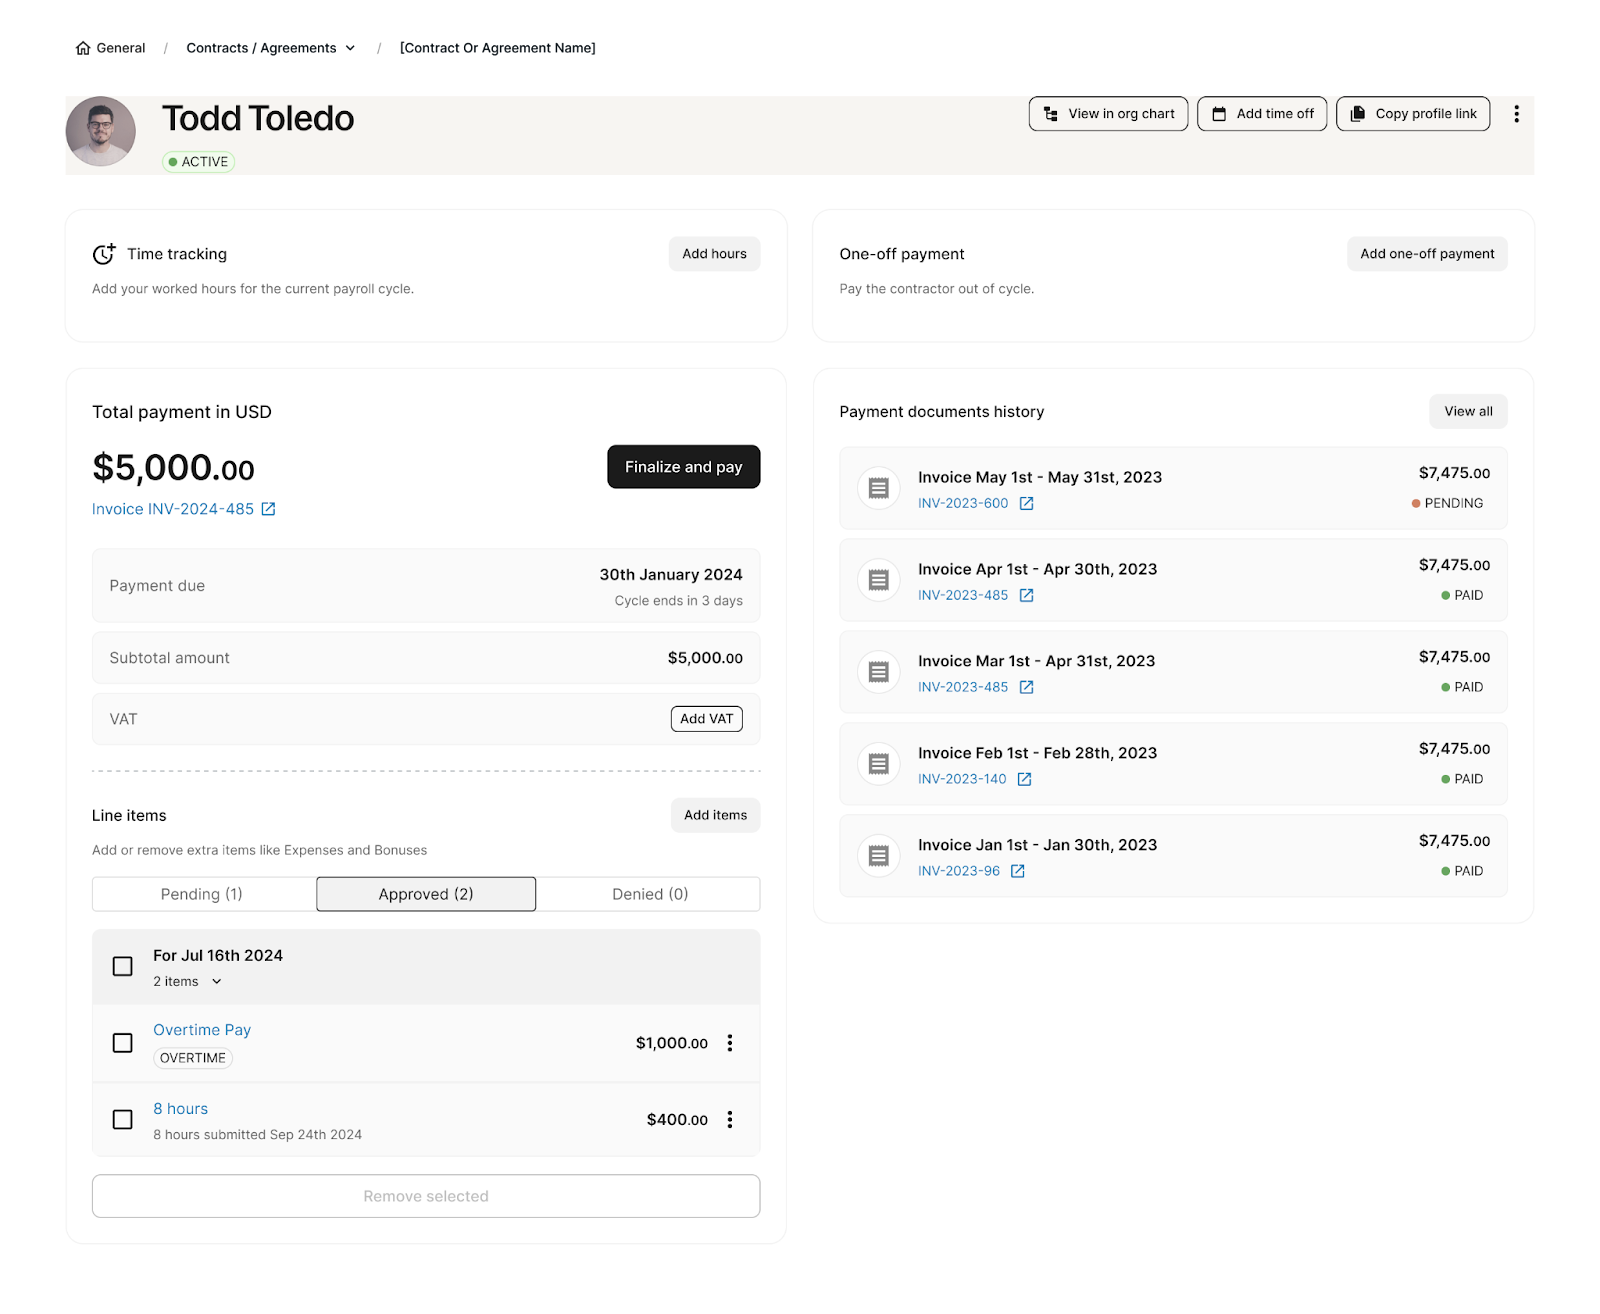This screenshot has height=1314, width=1600.
Task: Click Invoice Feb 1st - Feb 28th, 2023 title
Action: point(1038,753)
